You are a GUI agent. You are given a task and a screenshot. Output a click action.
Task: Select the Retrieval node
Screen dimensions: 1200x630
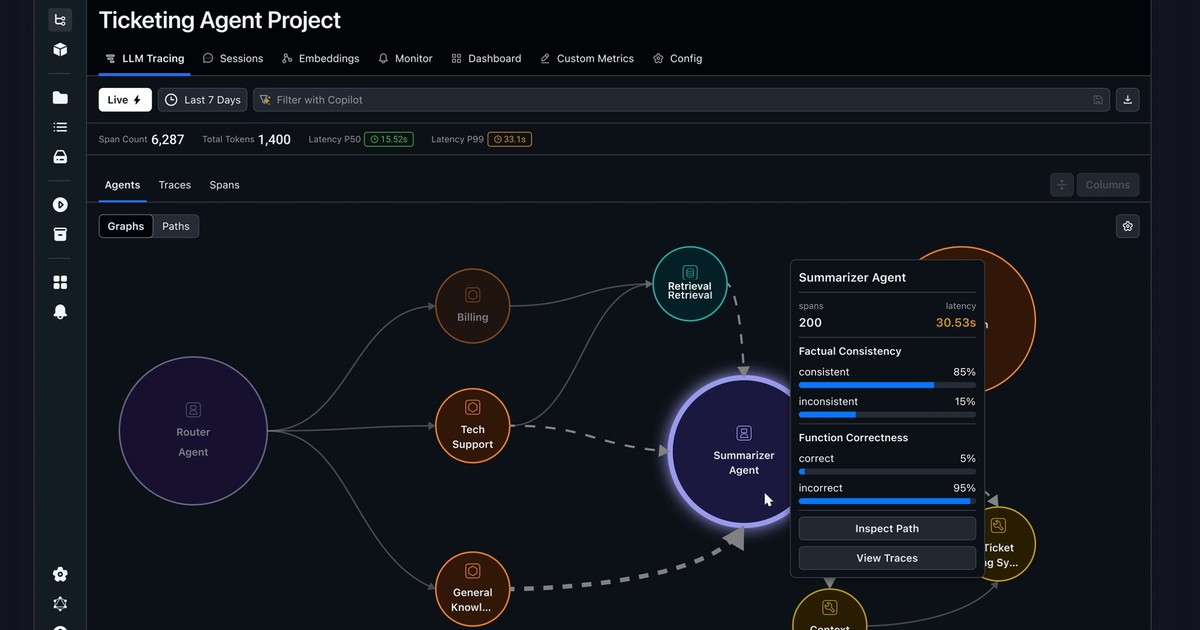coord(690,284)
